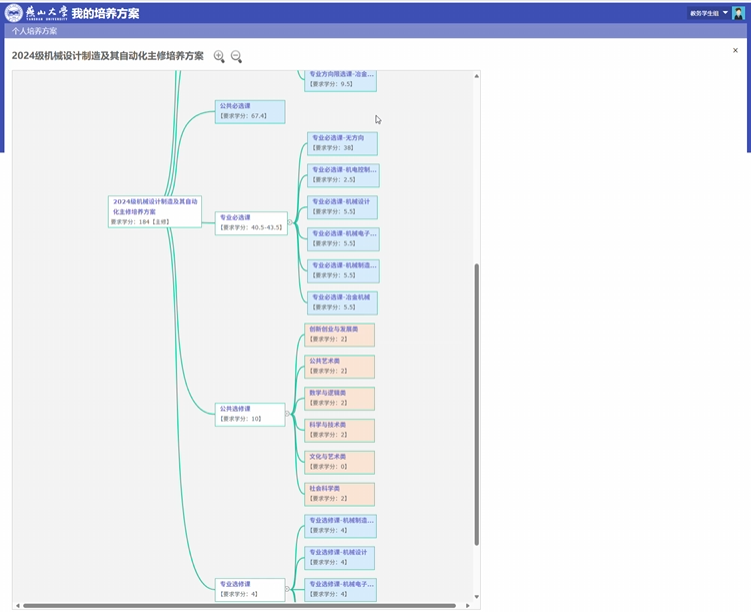751x612 pixels.
Task: Click the vertical scrollbar up arrow
Action: tap(477, 76)
